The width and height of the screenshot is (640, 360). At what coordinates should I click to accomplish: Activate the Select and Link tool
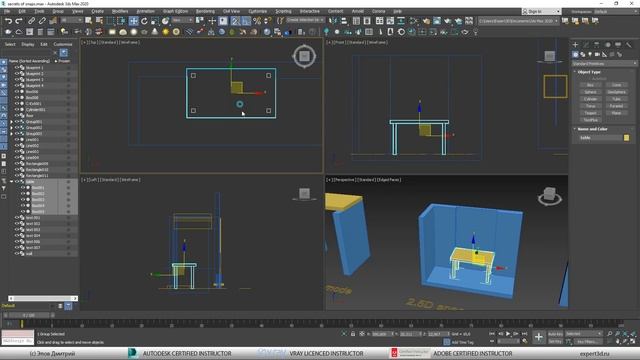click(31, 21)
